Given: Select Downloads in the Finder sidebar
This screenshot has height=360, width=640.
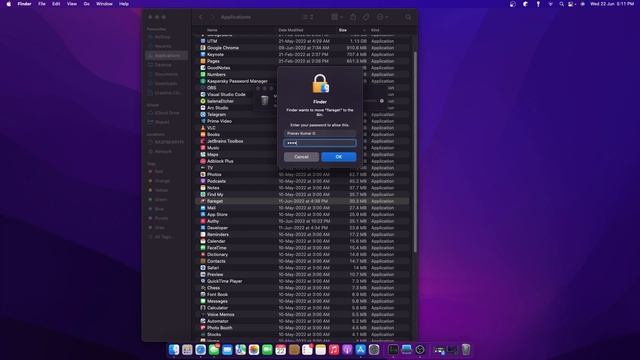Looking at the screenshot, I should point(167,84).
